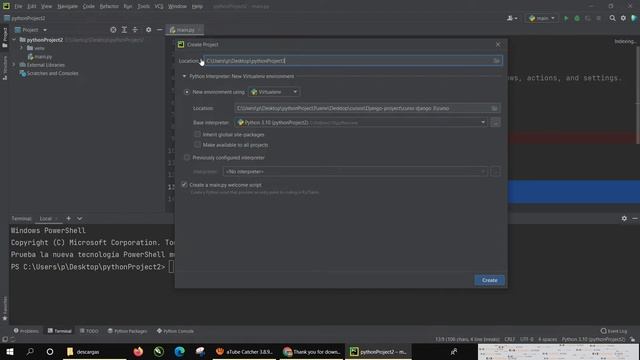
Task: Click JetBrains toolbox icon at top right
Action: pos(634,18)
